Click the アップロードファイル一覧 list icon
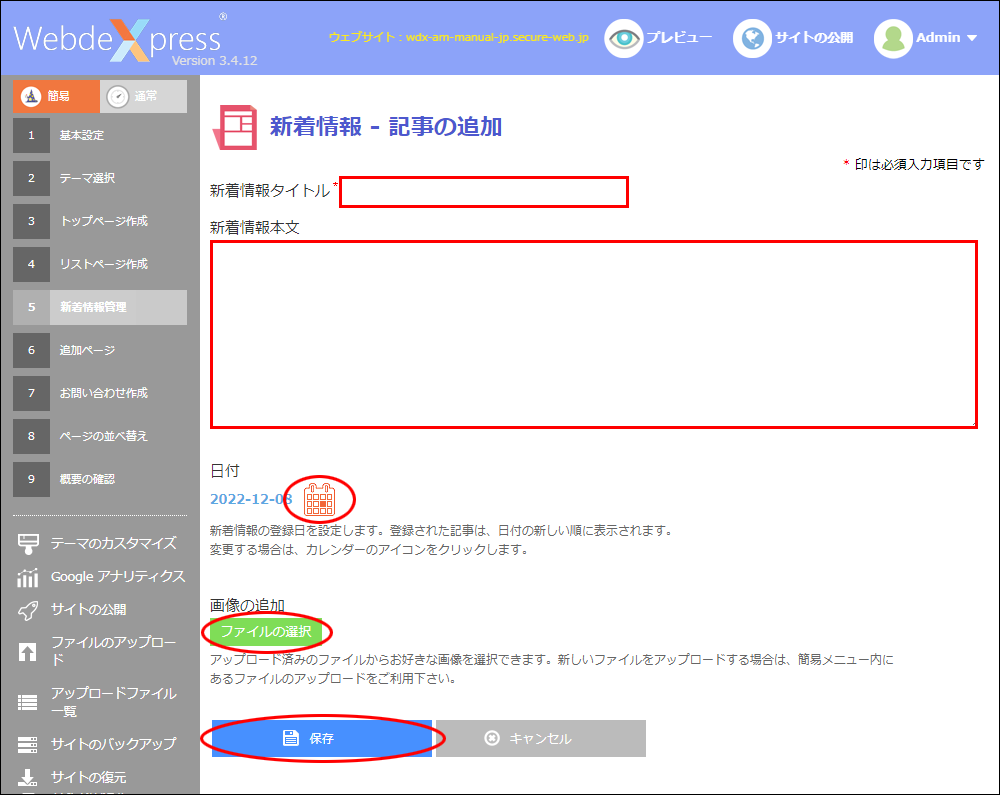 click(x=27, y=703)
